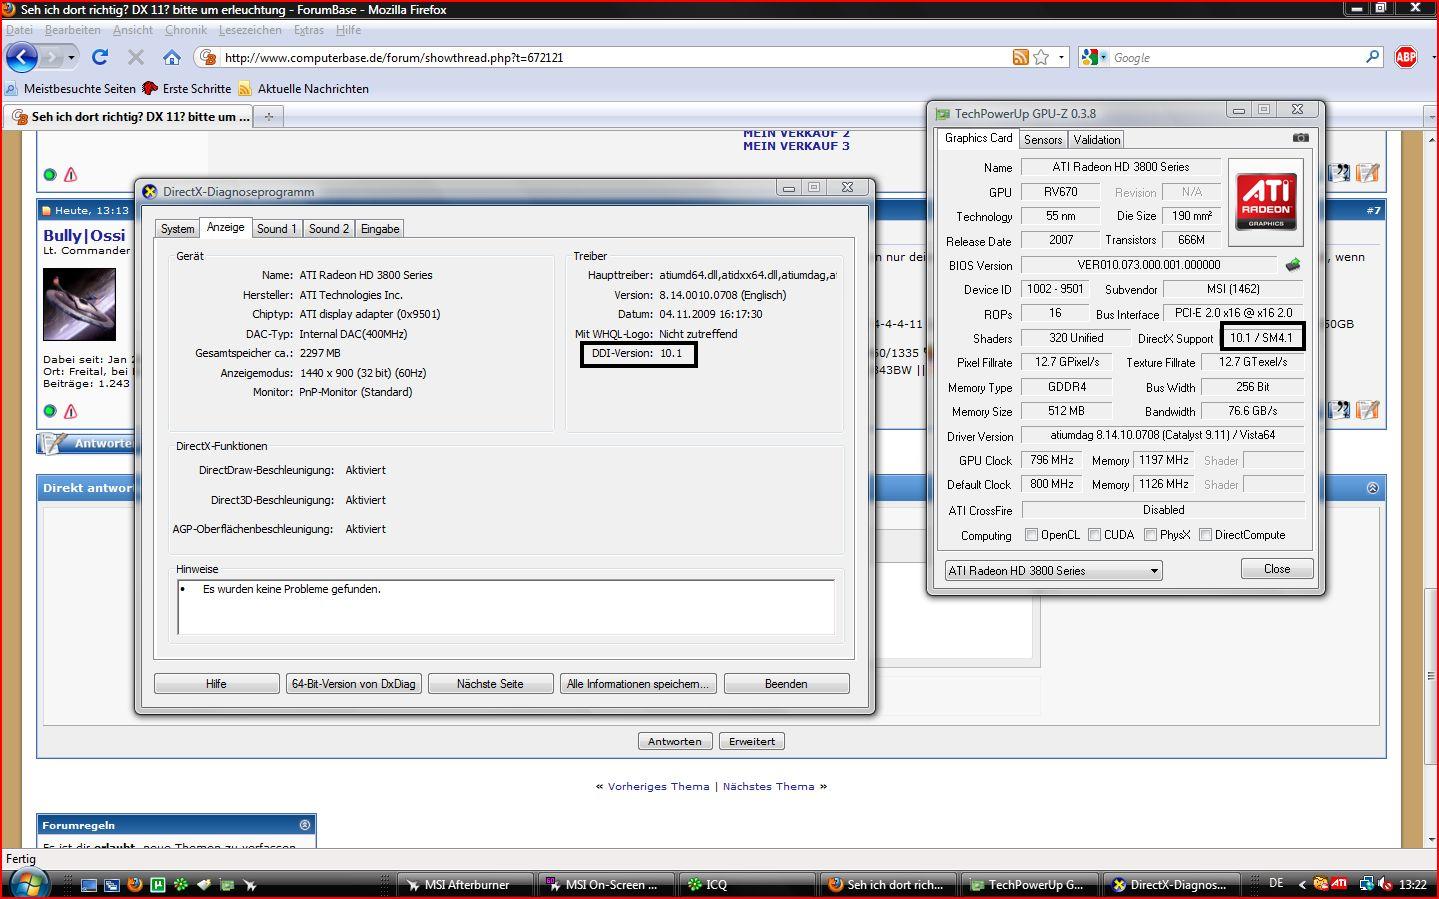Switch to the Sound 1 tab in DxDiag

pyautogui.click(x=276, y=229)
